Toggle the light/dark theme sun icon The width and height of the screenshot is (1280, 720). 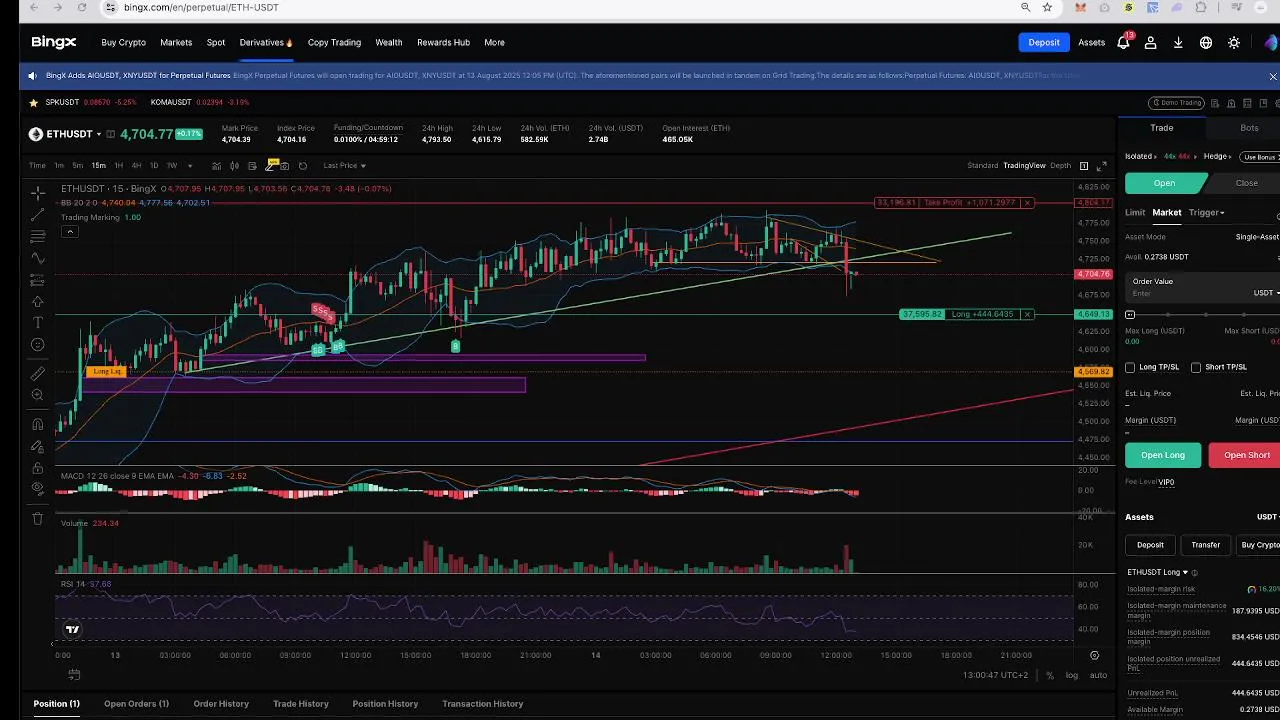point(1234,43)
